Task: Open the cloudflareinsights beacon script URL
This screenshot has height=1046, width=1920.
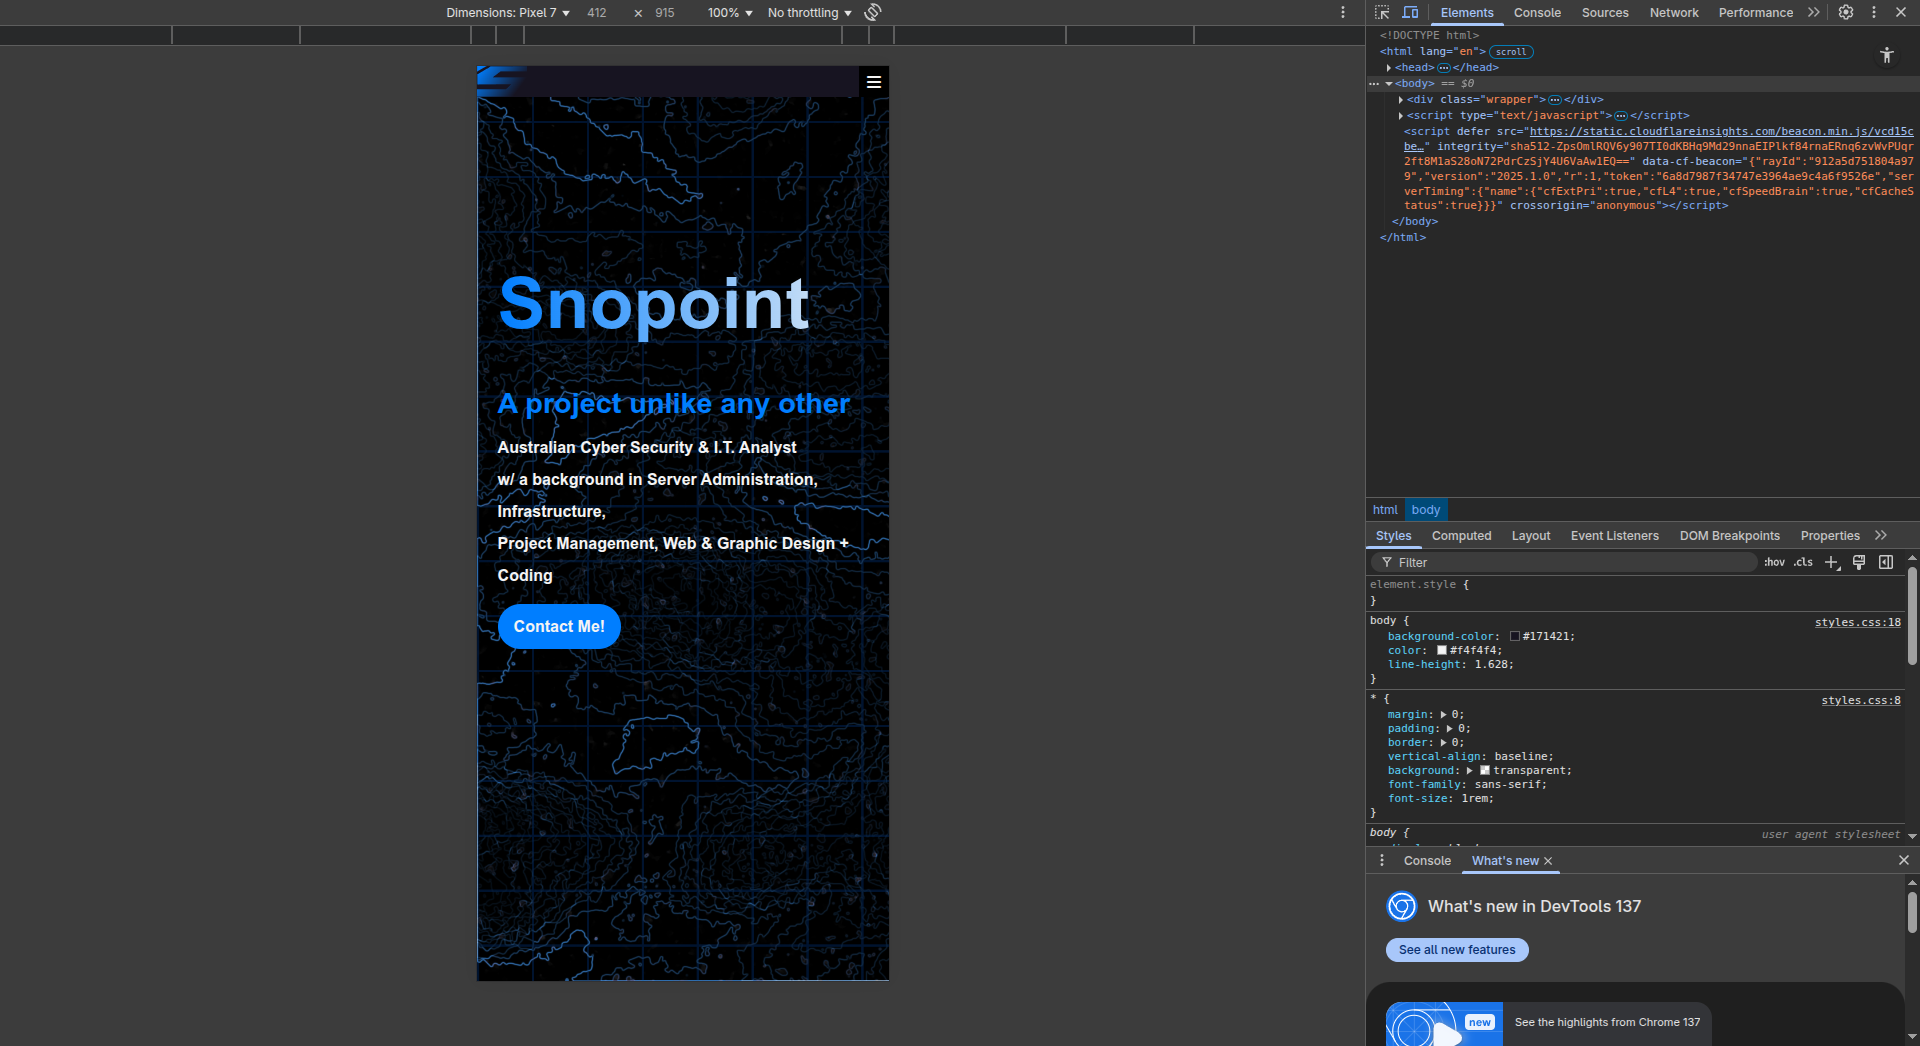Action: (1721, 132)
